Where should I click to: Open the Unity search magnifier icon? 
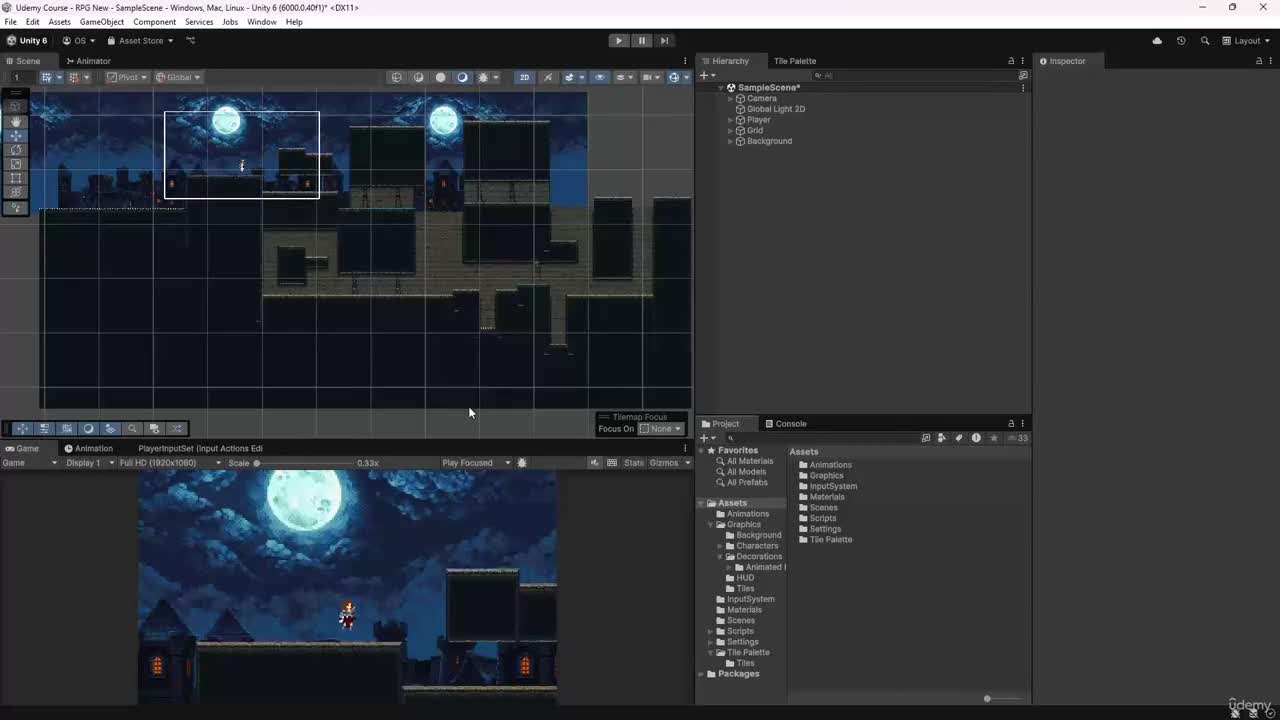pos(1204,41)
